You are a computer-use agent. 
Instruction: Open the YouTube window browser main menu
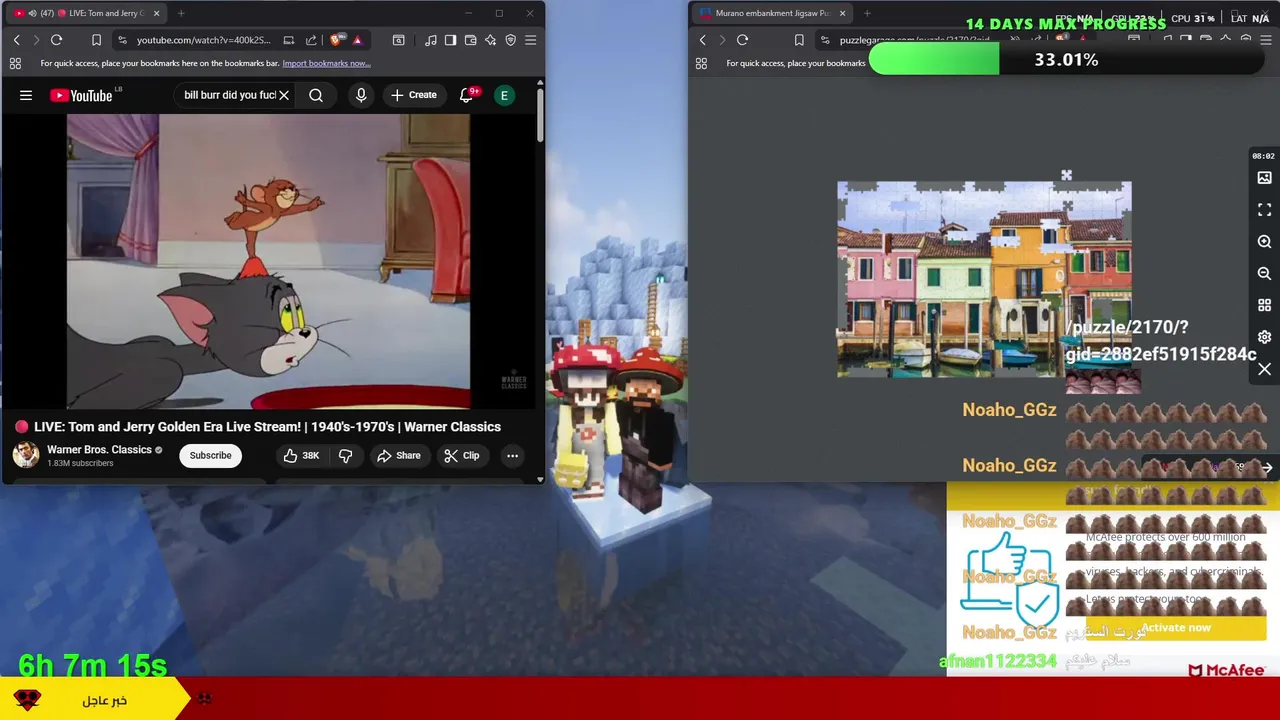click(x=530, y=40)
